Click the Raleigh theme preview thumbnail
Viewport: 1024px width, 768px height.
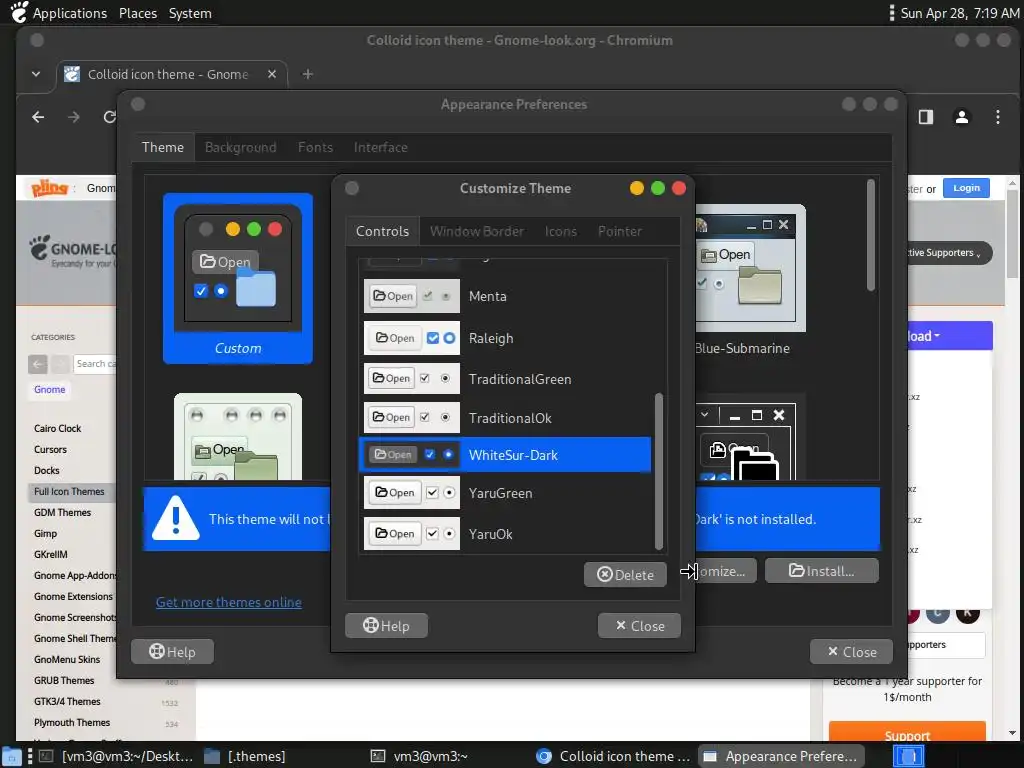[411, 338]
